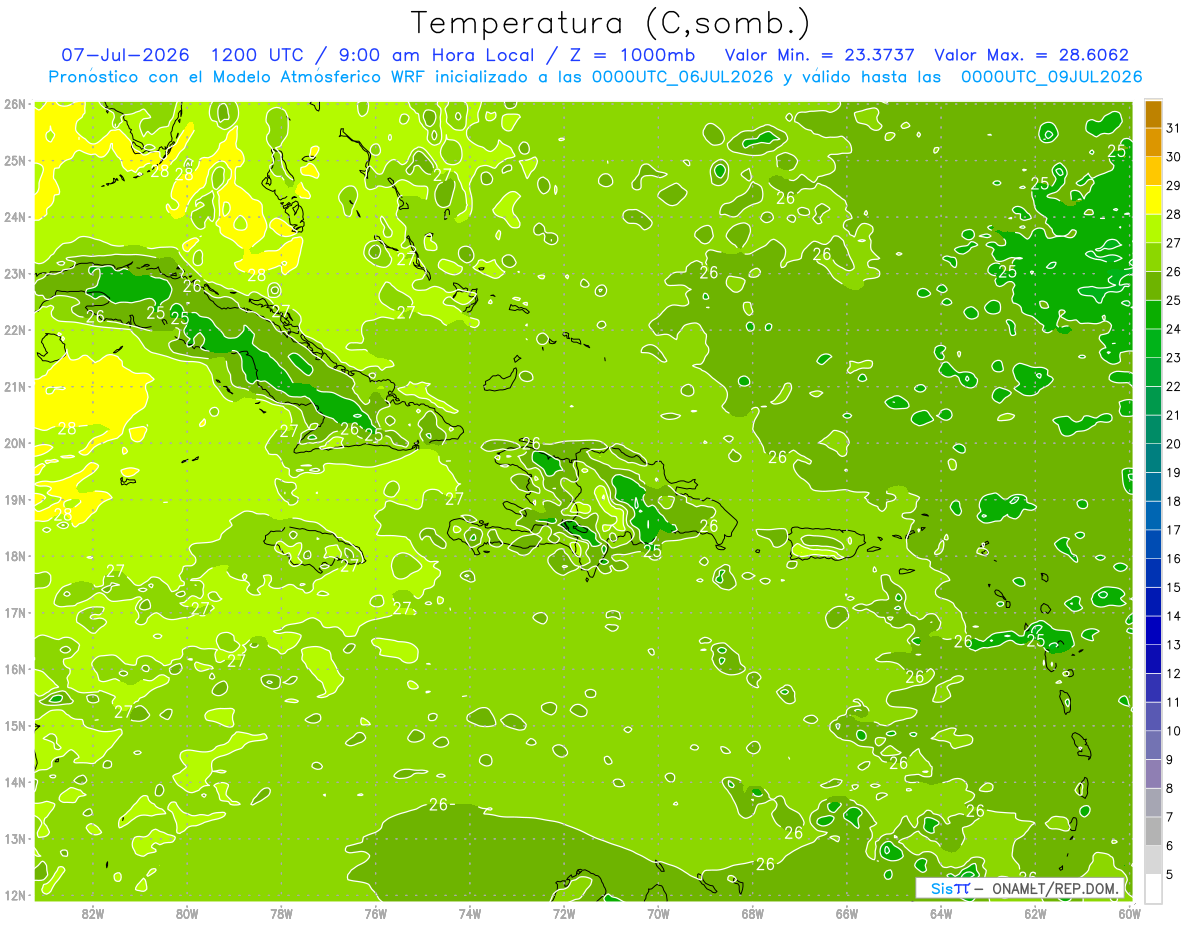Select the "21N" latitude label
The image size is (1200, 927).
point(15,386)
